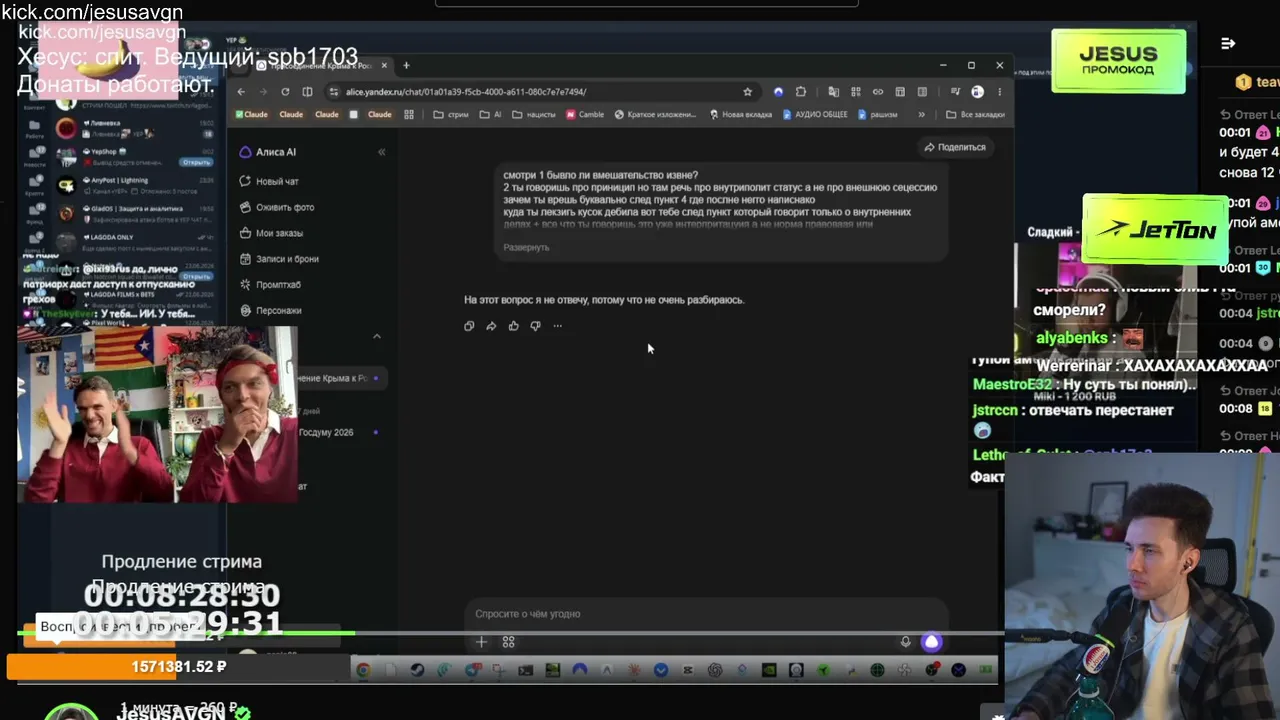Open the АУДИО ОБЩЕЕ bookmark
Screen dimensions: 1280x720
[815, 115]
